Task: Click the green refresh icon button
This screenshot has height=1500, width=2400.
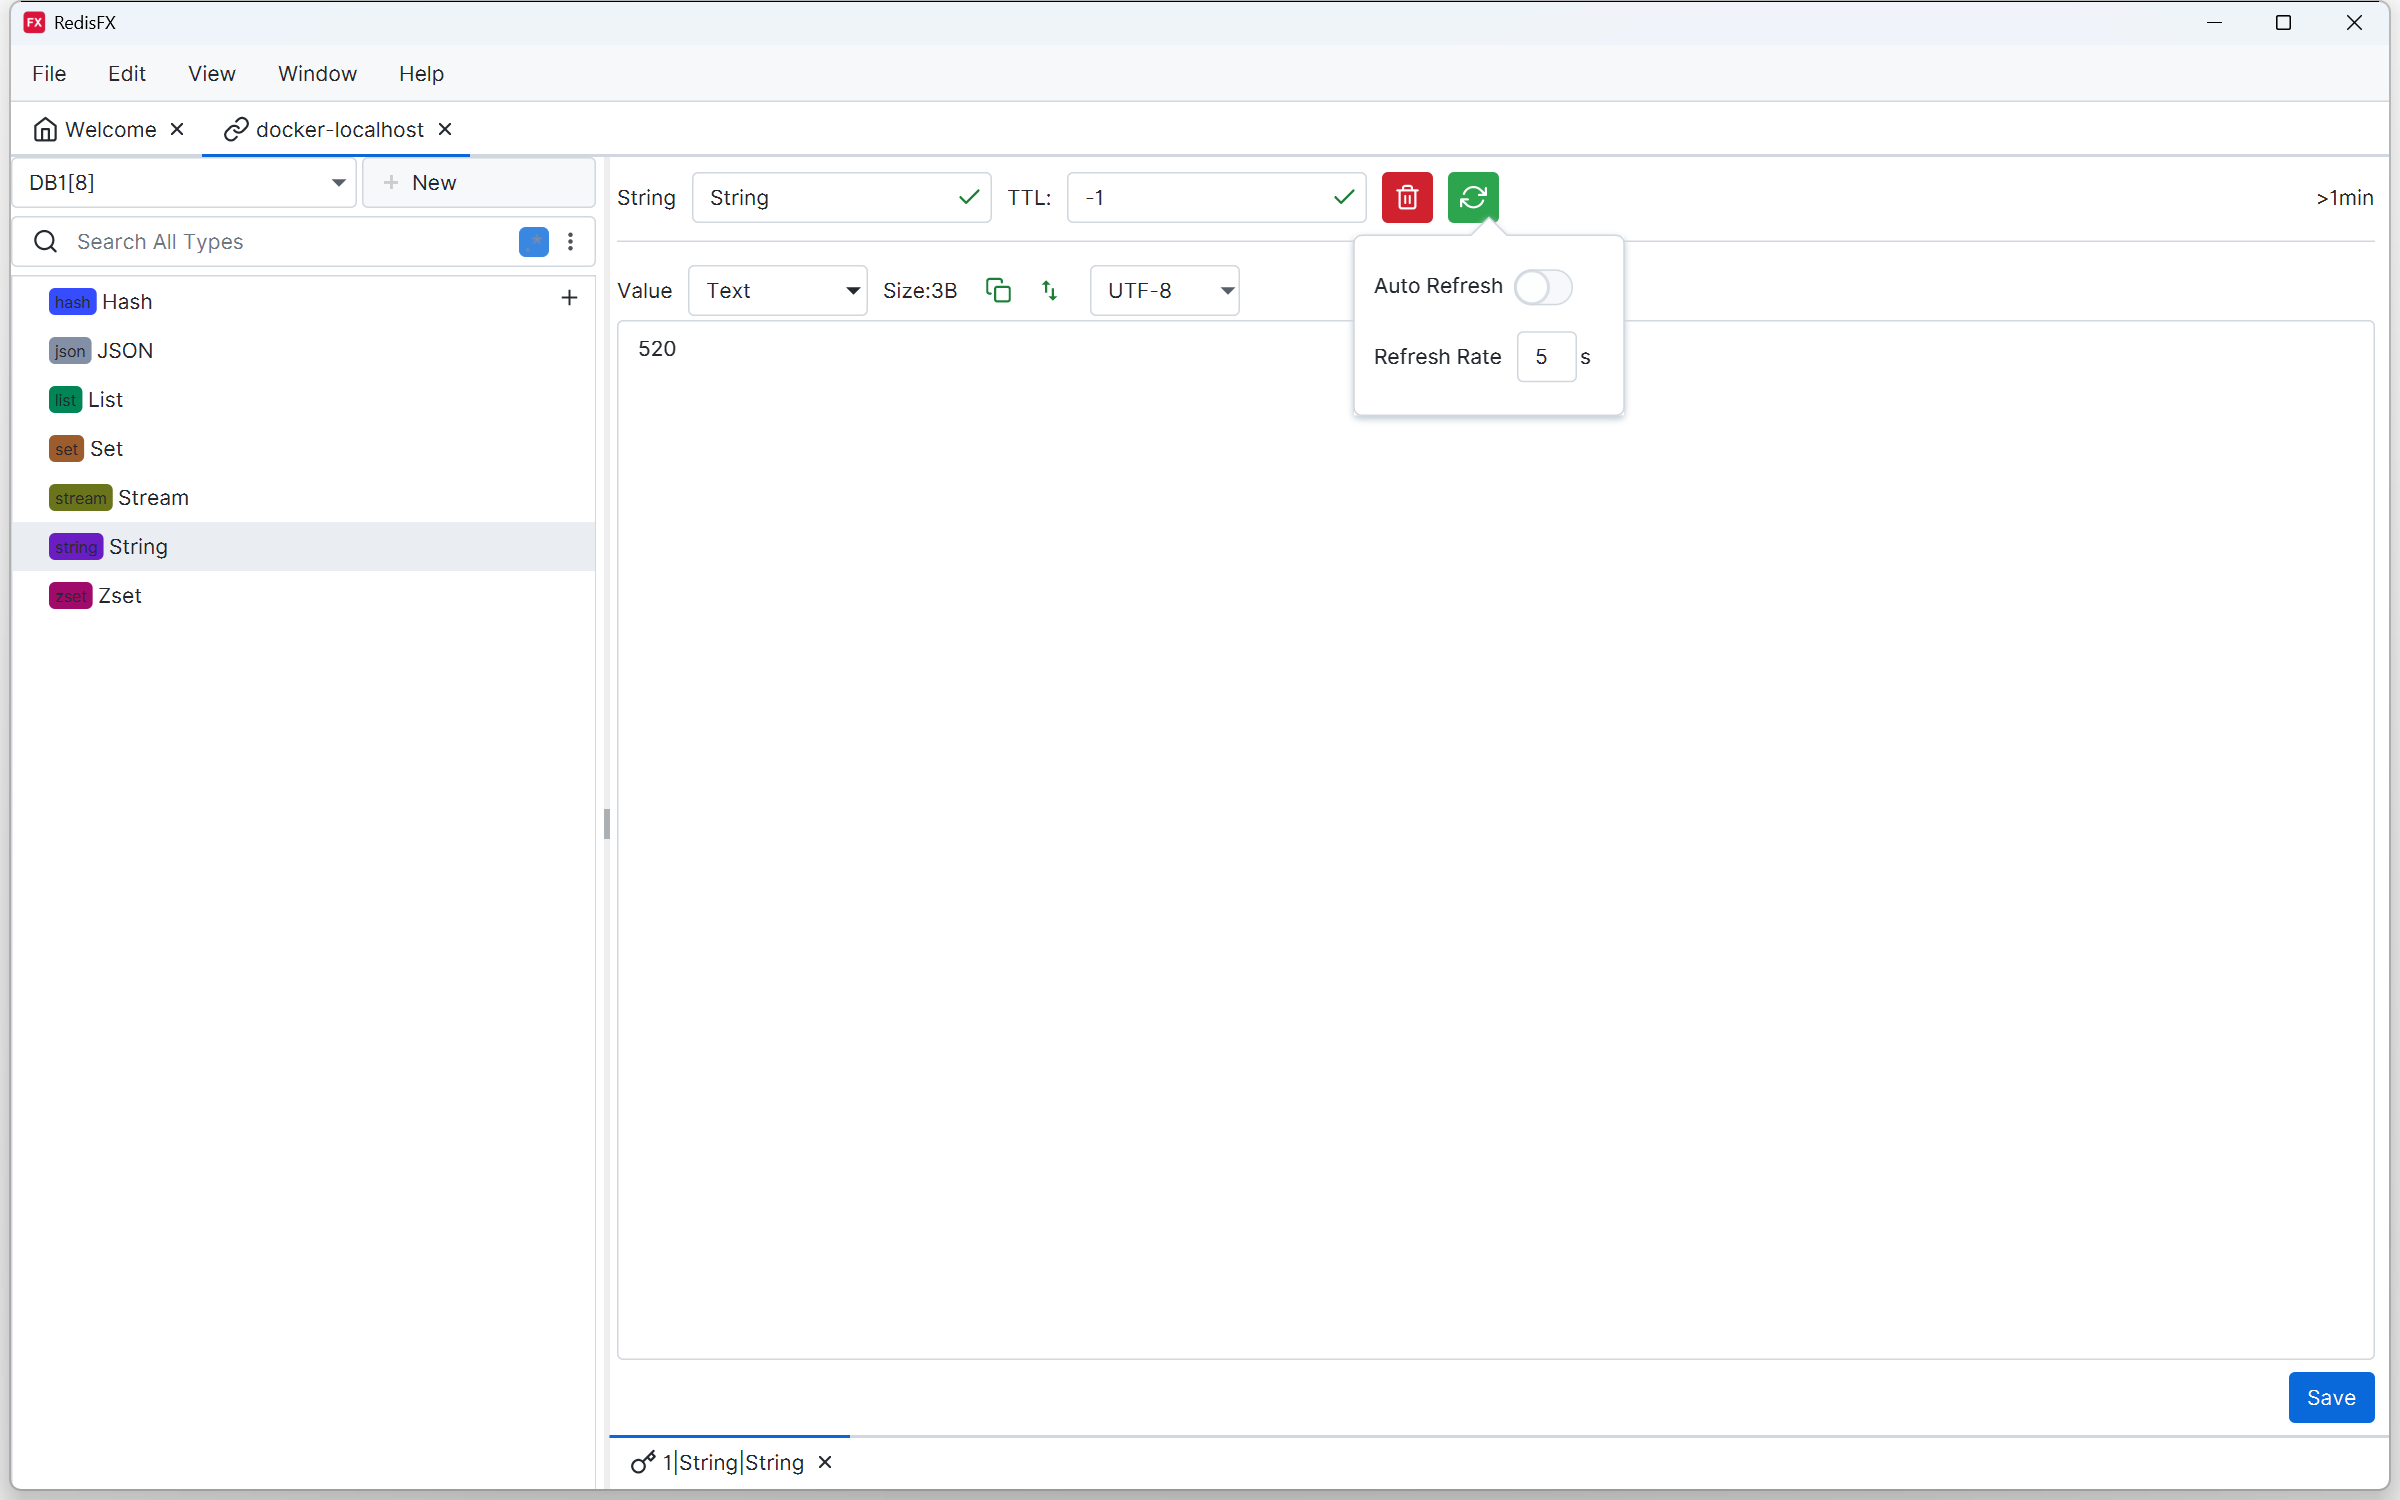Action: click(1472, 197)
